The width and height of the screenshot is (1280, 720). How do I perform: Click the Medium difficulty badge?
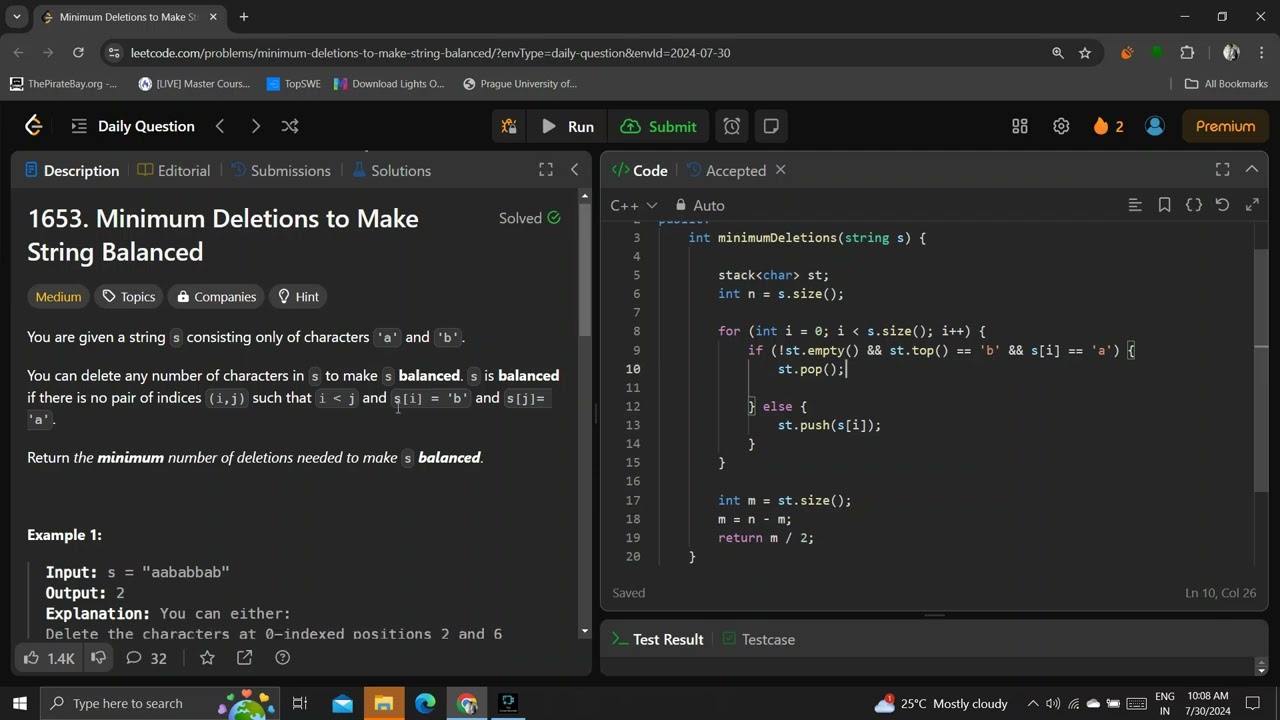pyautogui.click(x=58, y=297)
